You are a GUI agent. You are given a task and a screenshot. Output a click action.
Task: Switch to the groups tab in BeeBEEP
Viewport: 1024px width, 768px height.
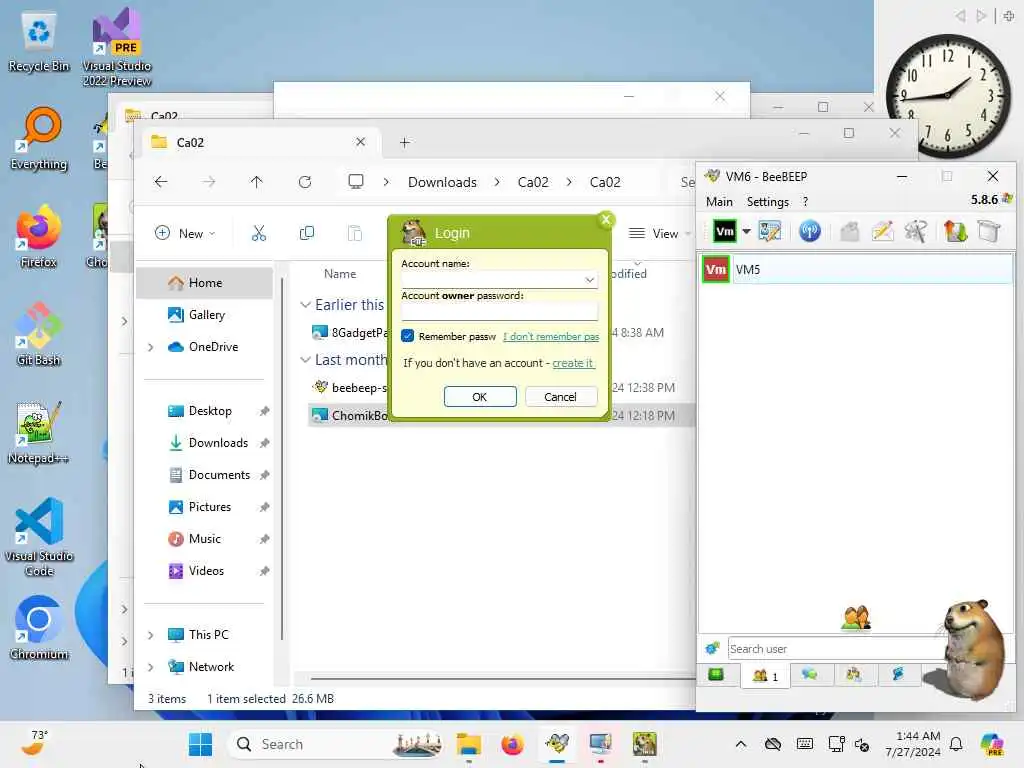tap(854, 675)
